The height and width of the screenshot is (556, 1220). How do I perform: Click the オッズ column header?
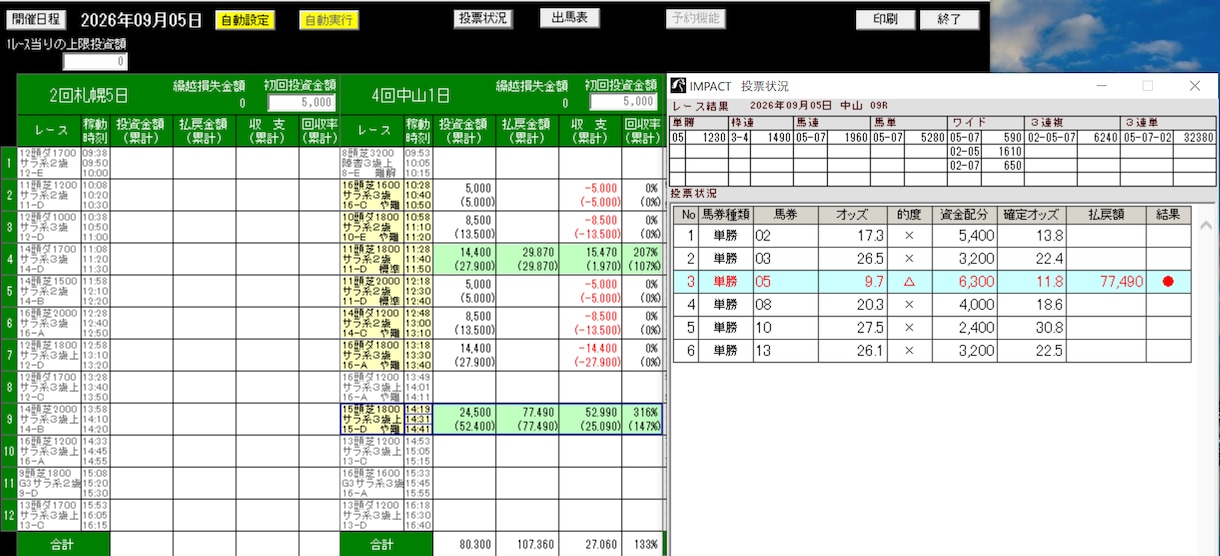(852, 214)
